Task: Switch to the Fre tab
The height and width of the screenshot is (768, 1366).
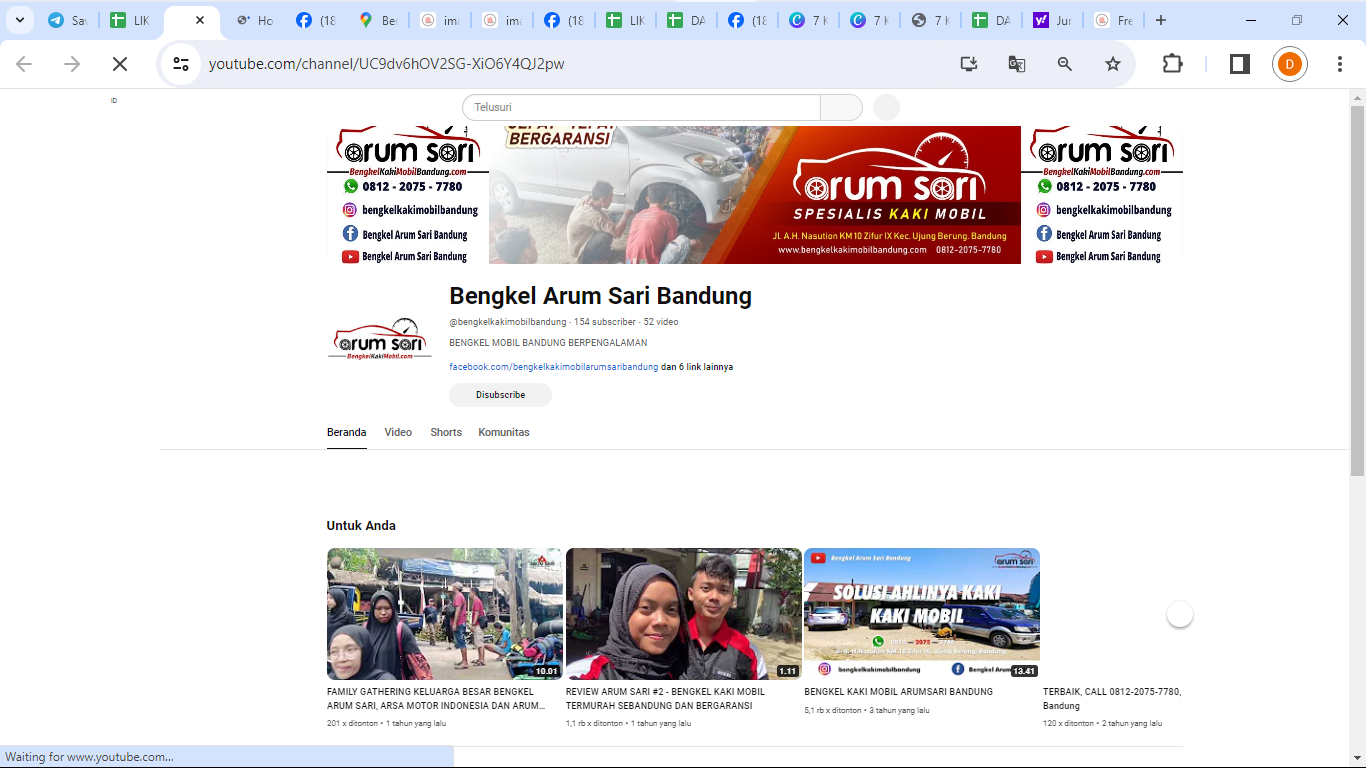Action: point(1114,20)
